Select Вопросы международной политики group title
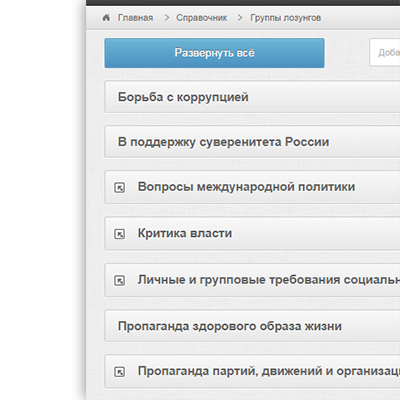400x400 pixels. pos(246,187)
